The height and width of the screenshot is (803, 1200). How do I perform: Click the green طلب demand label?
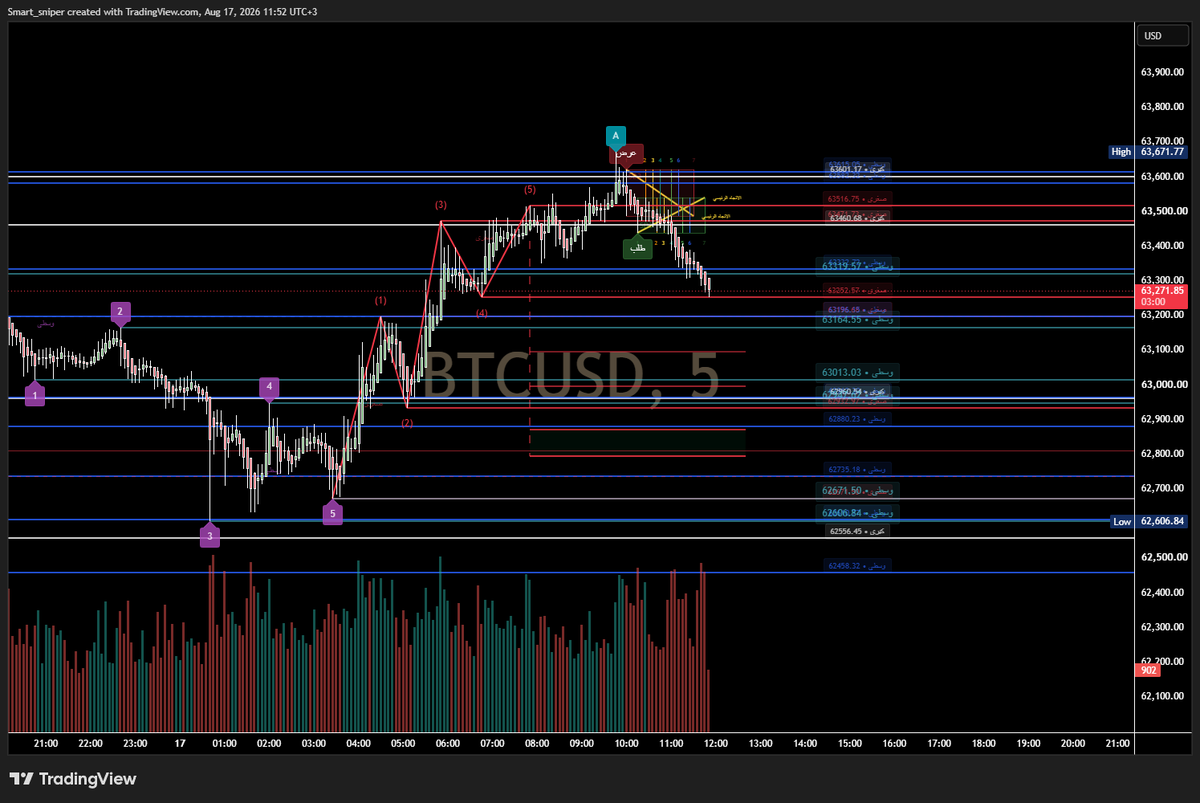click(637, 249)
